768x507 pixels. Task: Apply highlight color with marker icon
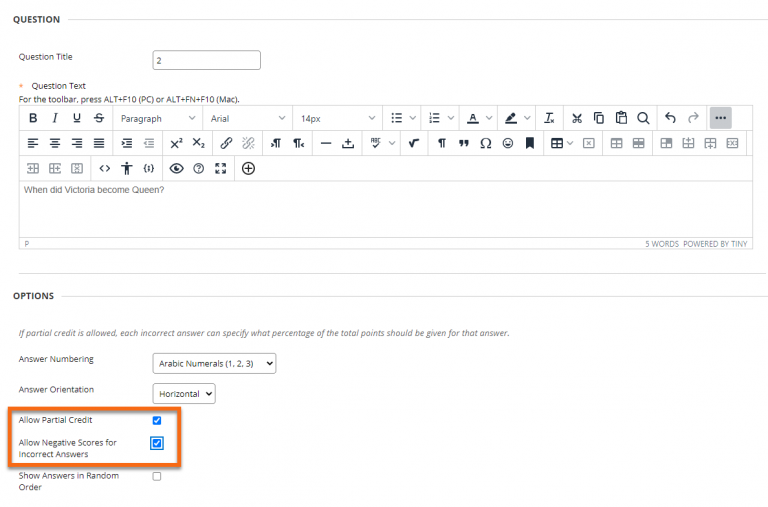[510, 118]
